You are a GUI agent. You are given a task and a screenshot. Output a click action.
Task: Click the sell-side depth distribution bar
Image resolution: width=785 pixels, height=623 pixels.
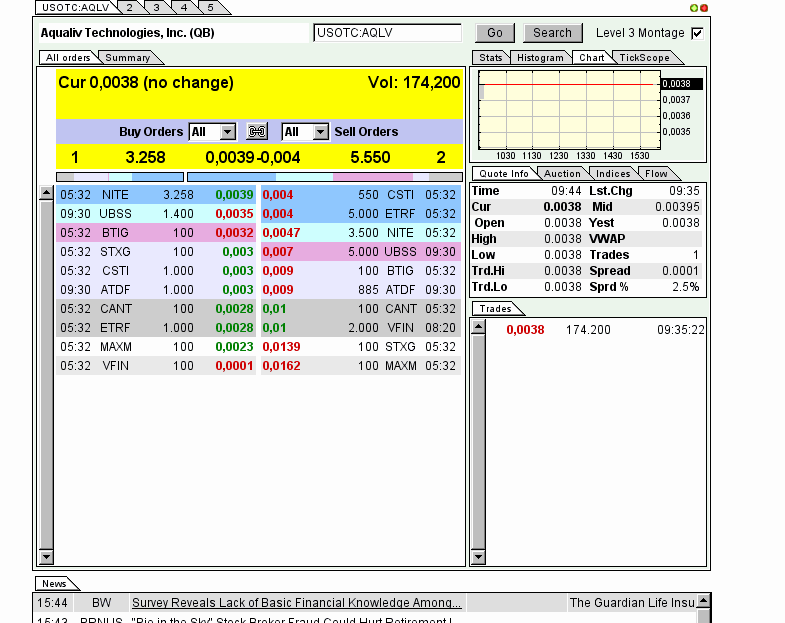(325, 177)
